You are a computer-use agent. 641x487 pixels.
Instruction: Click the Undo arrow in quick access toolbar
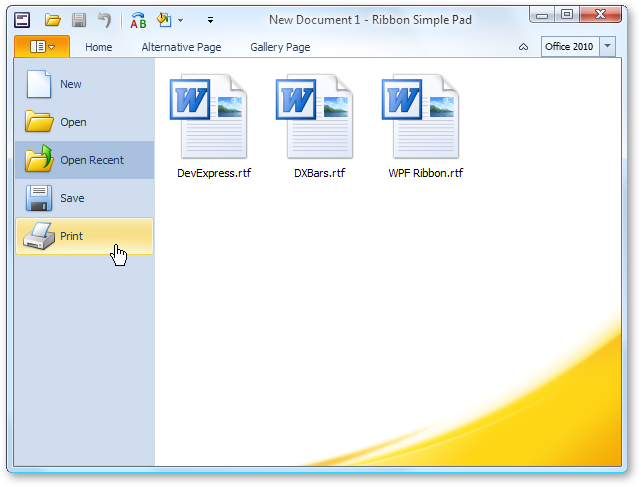104,19
